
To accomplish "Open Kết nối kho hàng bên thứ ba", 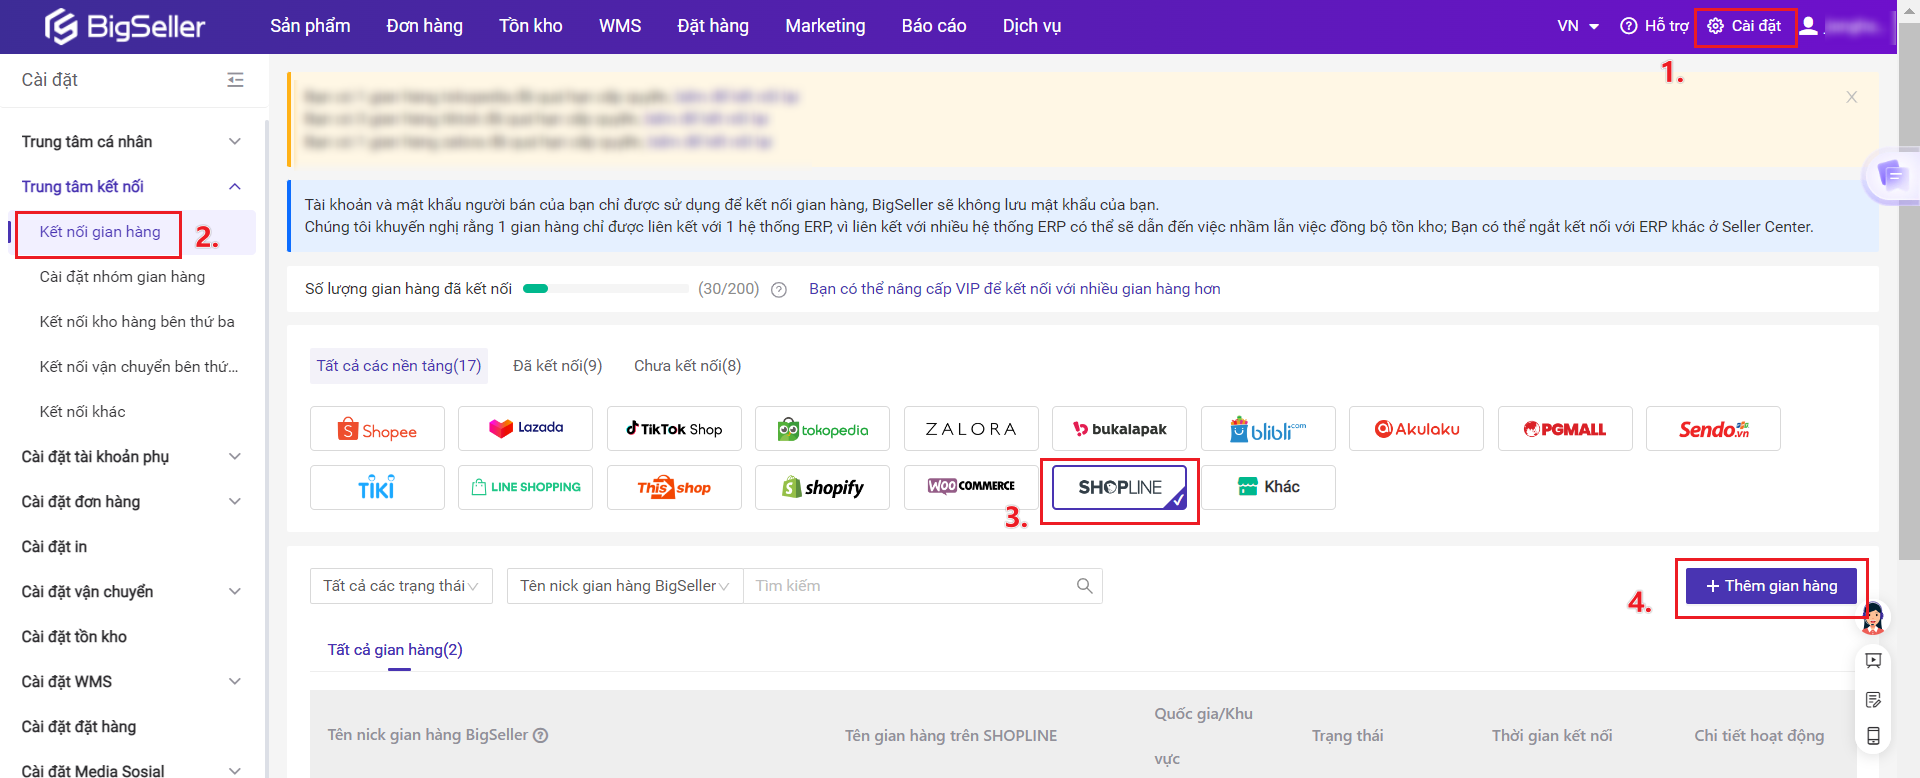I will click(137, 322).
